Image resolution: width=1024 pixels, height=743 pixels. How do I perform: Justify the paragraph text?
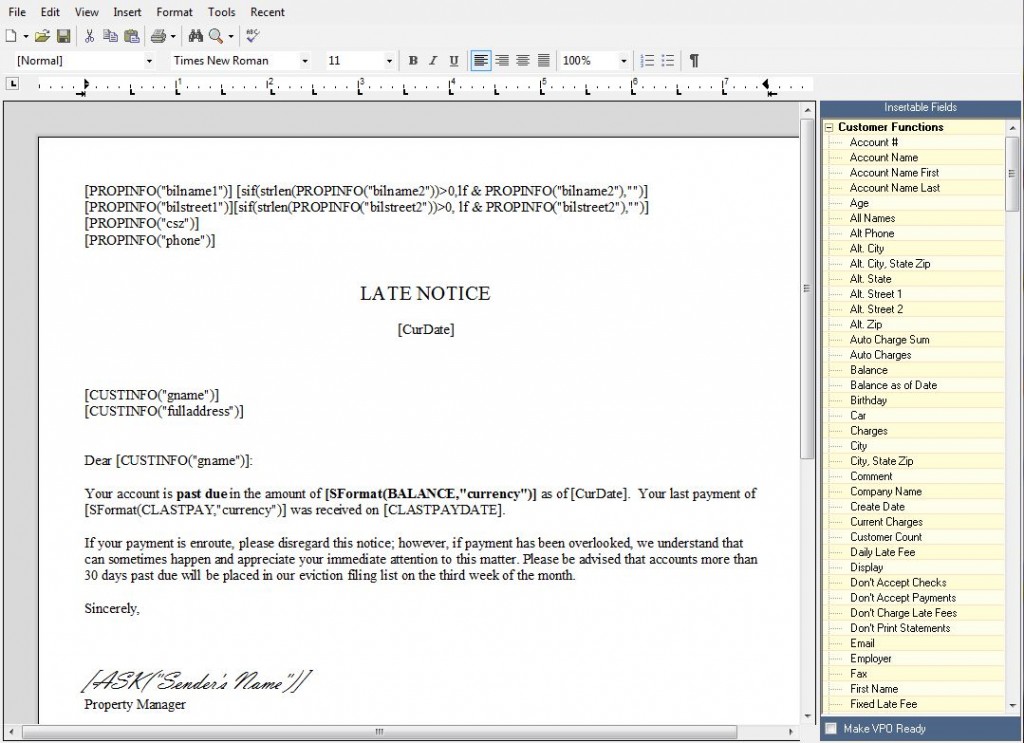point(543,61)
